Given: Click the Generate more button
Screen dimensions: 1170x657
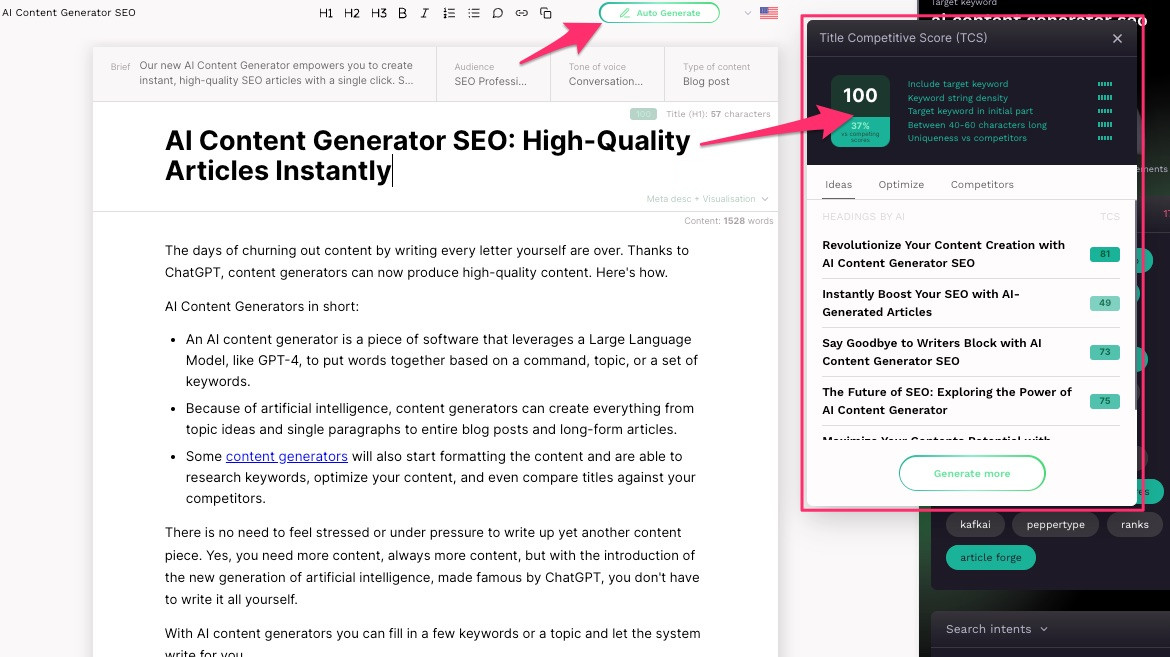Looking at the screenshot, I should click(972, 473).
